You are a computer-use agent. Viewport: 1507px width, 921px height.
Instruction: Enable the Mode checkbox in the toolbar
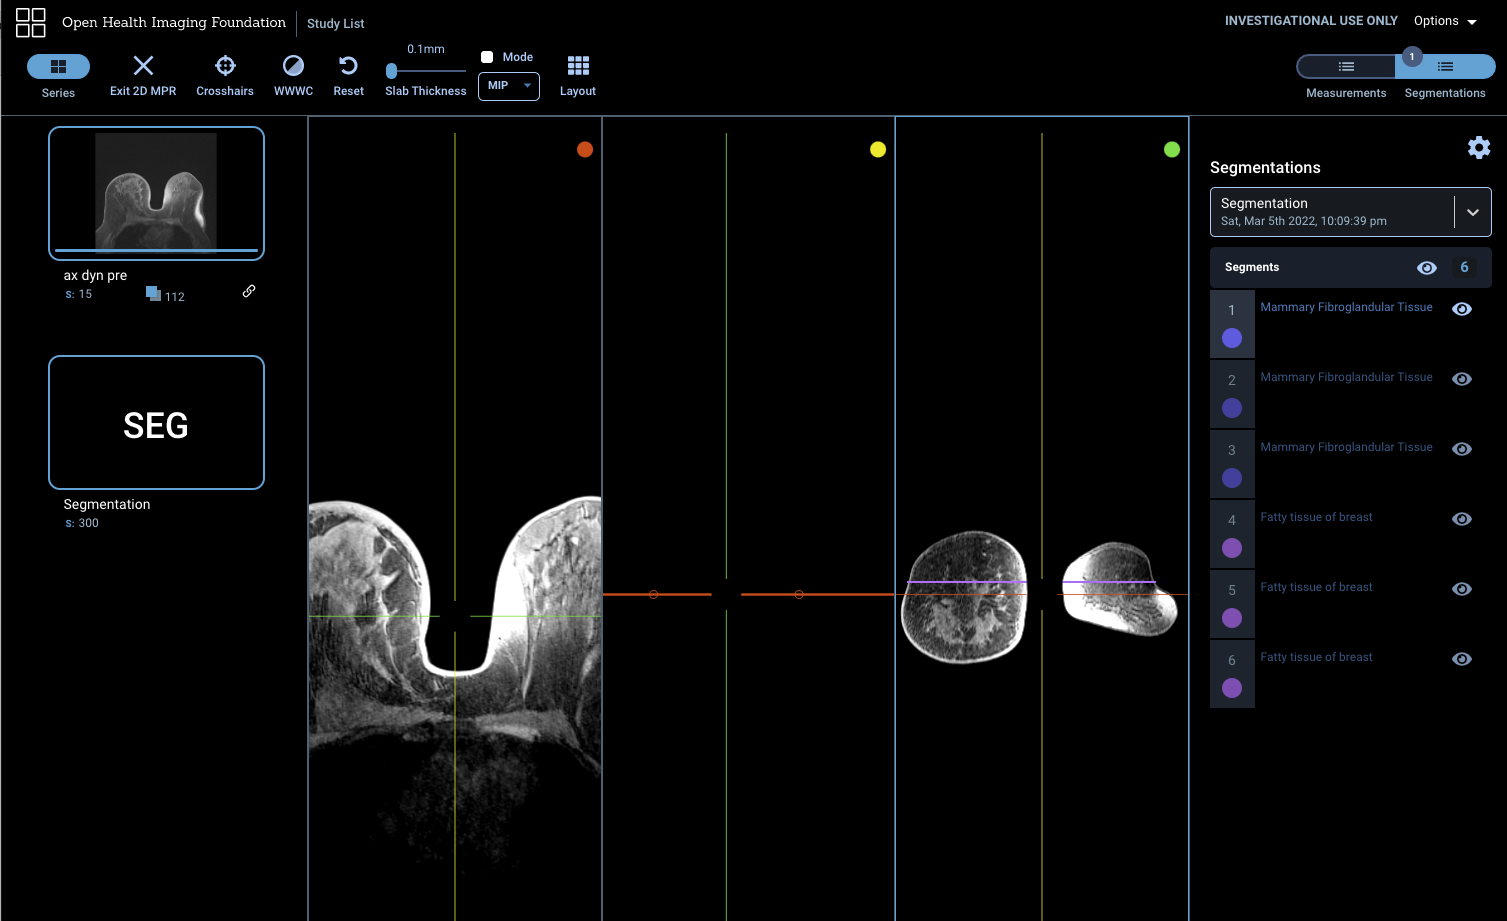pos(486,56)
